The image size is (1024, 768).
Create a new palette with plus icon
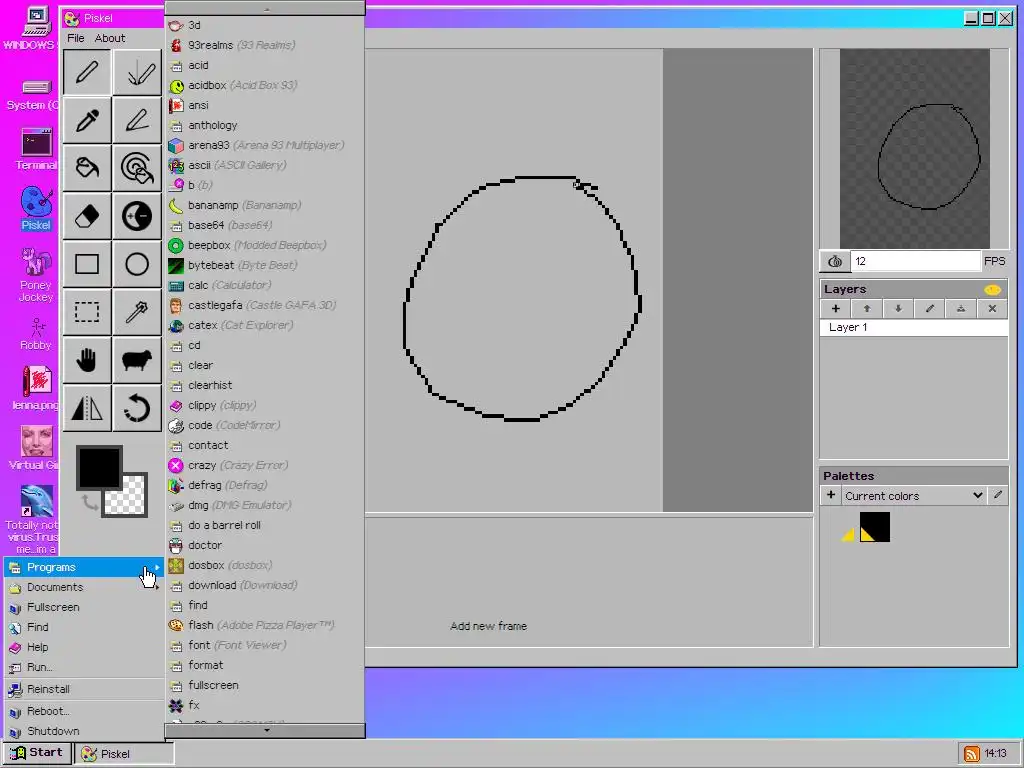[x=831, y=495]
